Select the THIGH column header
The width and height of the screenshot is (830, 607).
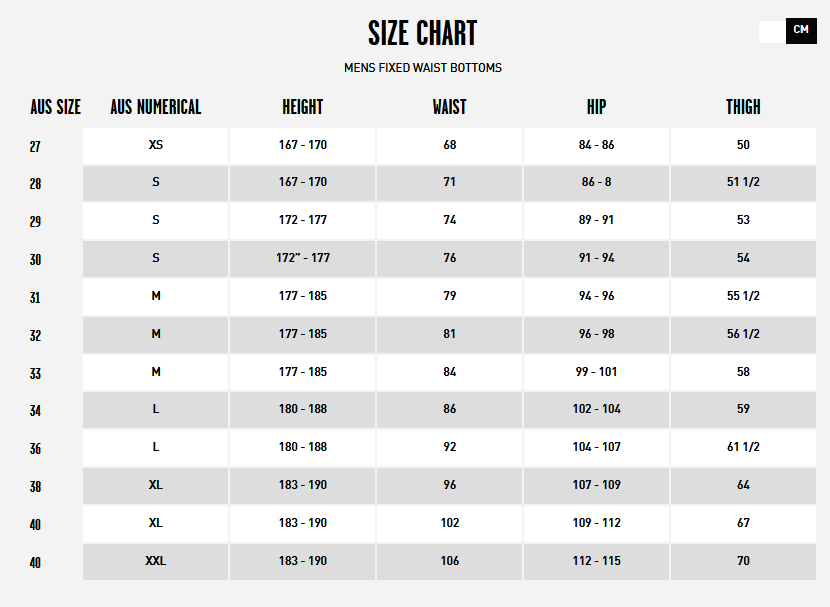[743, 107]
